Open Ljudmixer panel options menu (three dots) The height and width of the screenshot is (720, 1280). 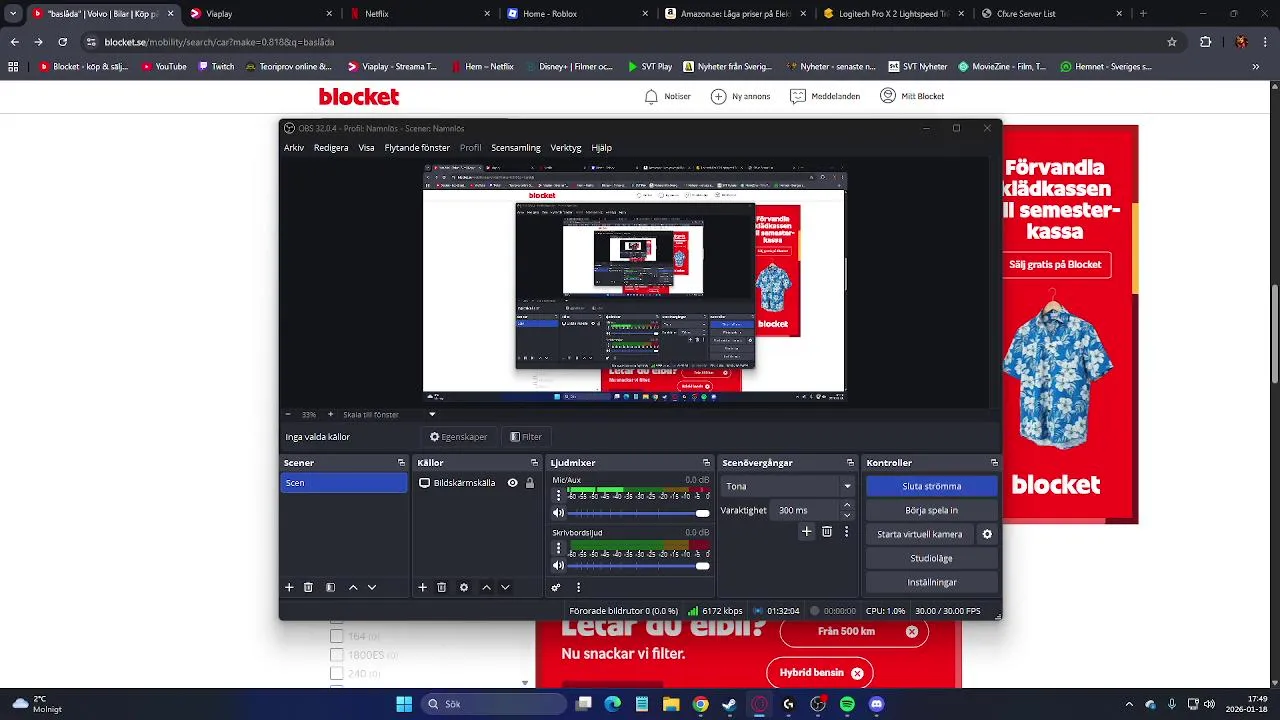click(x=578, y=587)
